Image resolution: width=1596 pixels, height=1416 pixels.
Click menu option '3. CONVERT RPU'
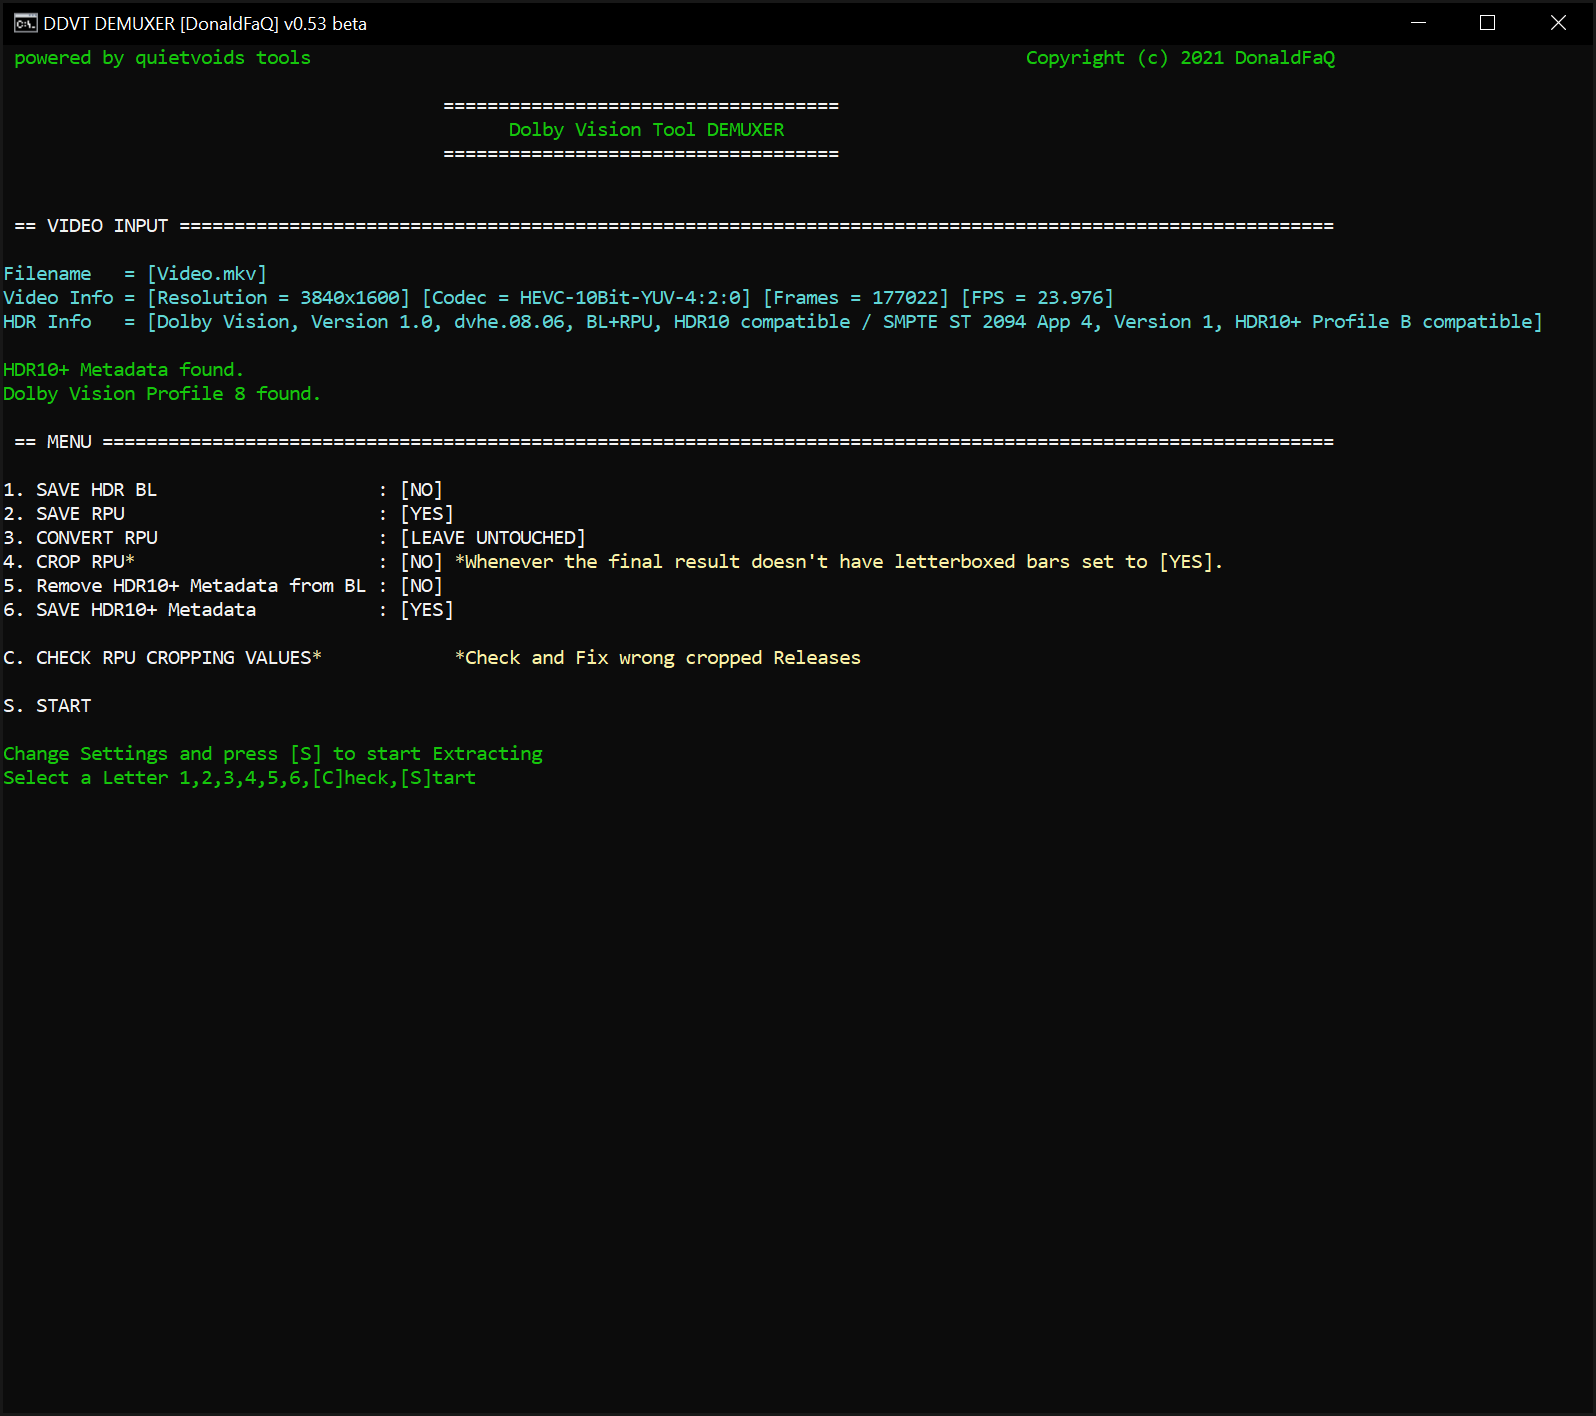click(80, 538)
